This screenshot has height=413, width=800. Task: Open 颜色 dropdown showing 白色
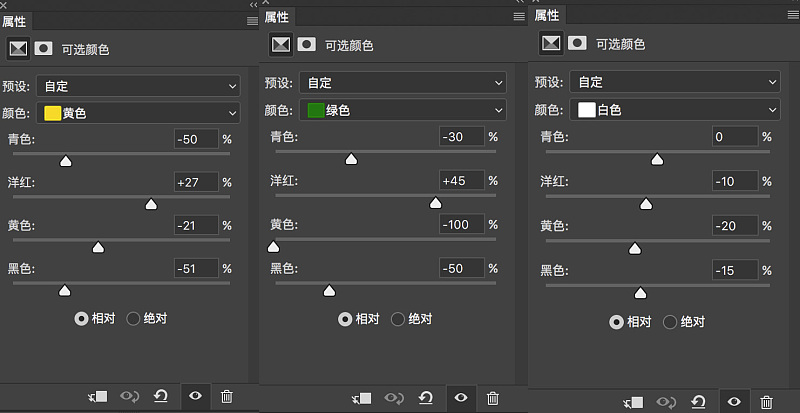(x=674, y=110)
